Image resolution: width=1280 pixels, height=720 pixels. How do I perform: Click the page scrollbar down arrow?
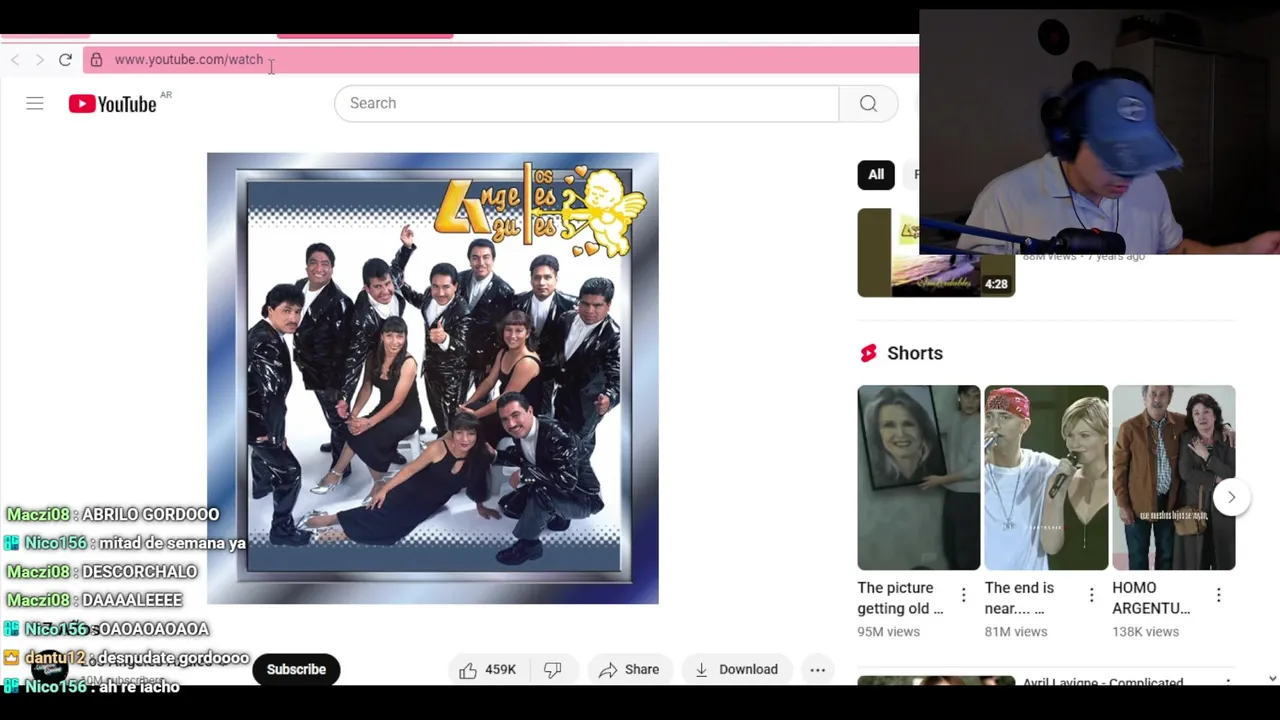(1272, 678)
